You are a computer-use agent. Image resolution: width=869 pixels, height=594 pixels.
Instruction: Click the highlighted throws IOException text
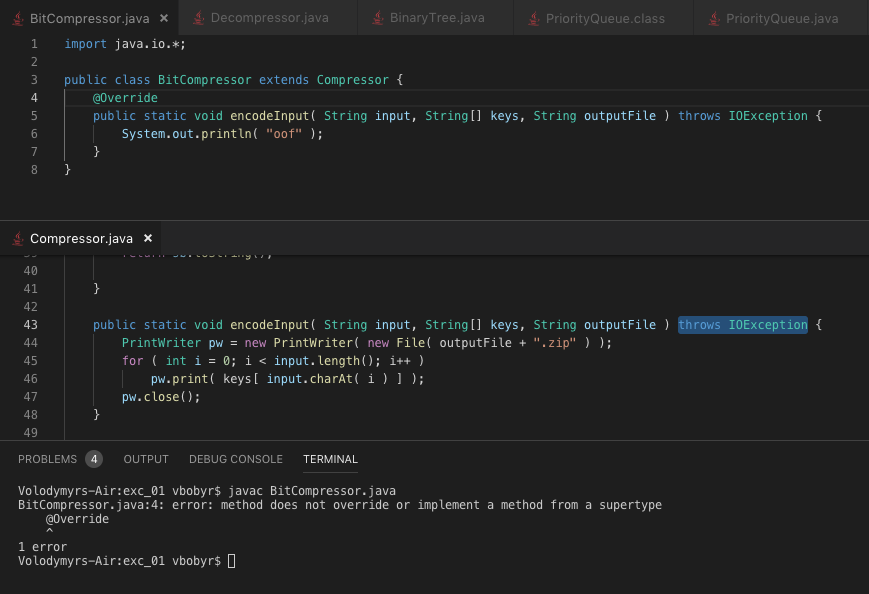coord(742,325)
